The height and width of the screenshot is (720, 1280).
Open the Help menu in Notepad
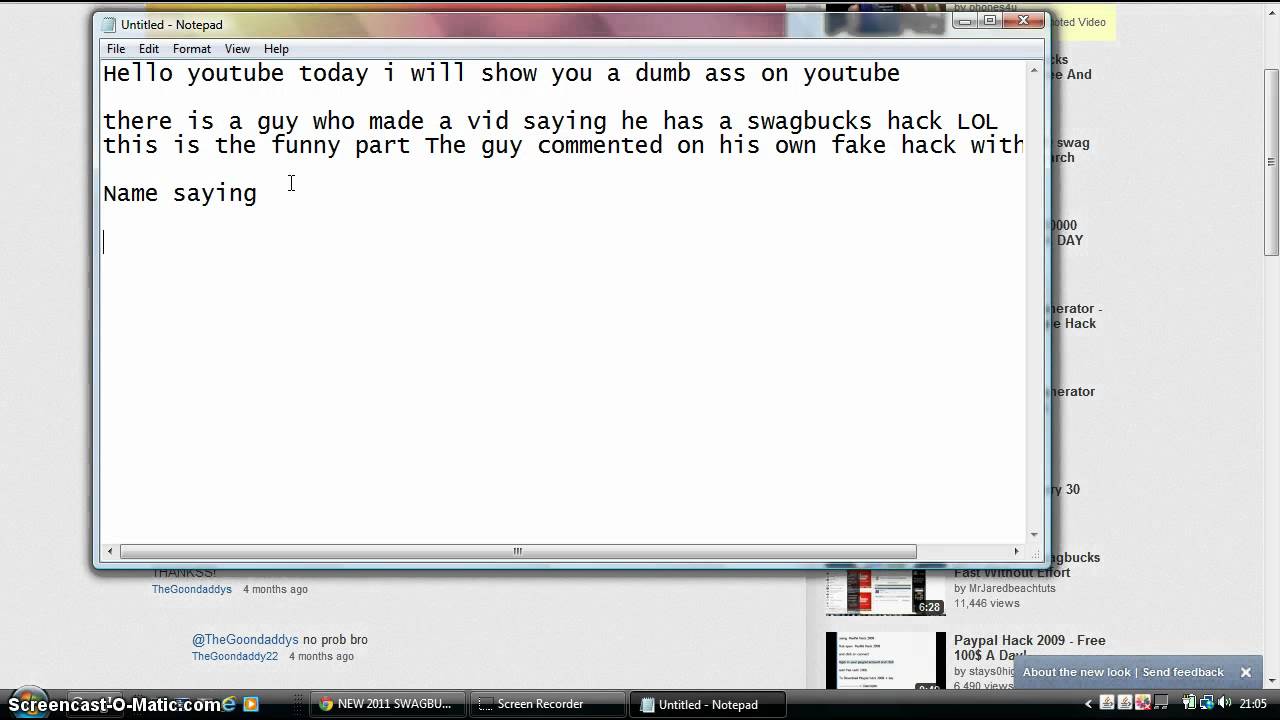tap(276, 48)
